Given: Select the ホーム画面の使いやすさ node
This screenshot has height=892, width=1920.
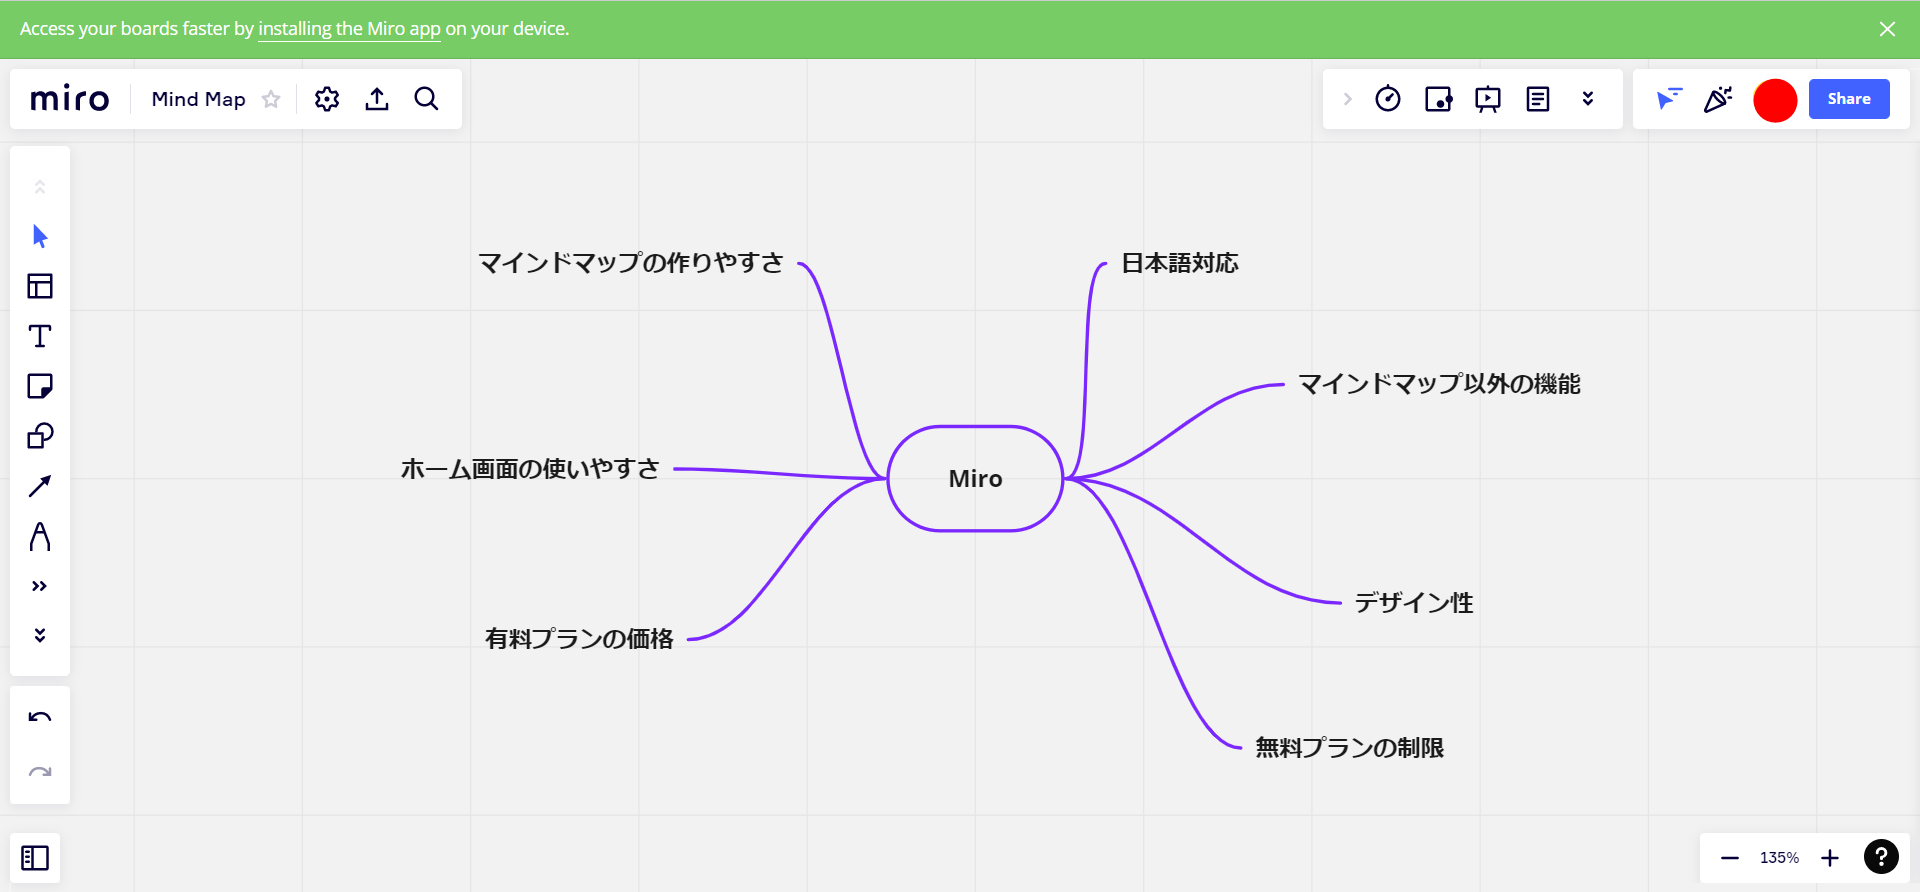Looking at the screenshot, I should click(x=531, y=469).
